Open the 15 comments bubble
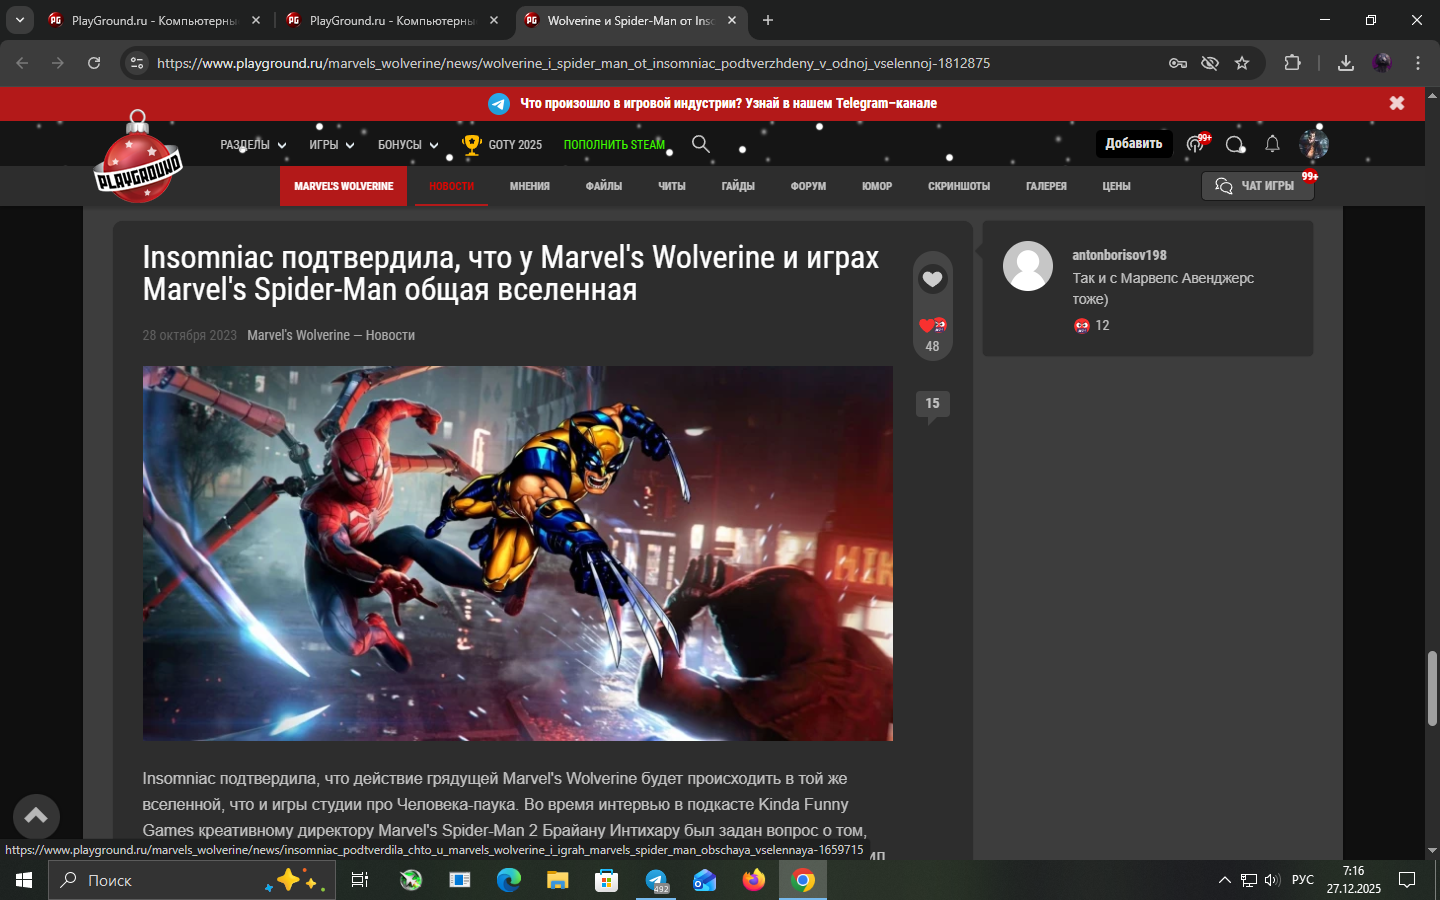 (x=932, y=404)
